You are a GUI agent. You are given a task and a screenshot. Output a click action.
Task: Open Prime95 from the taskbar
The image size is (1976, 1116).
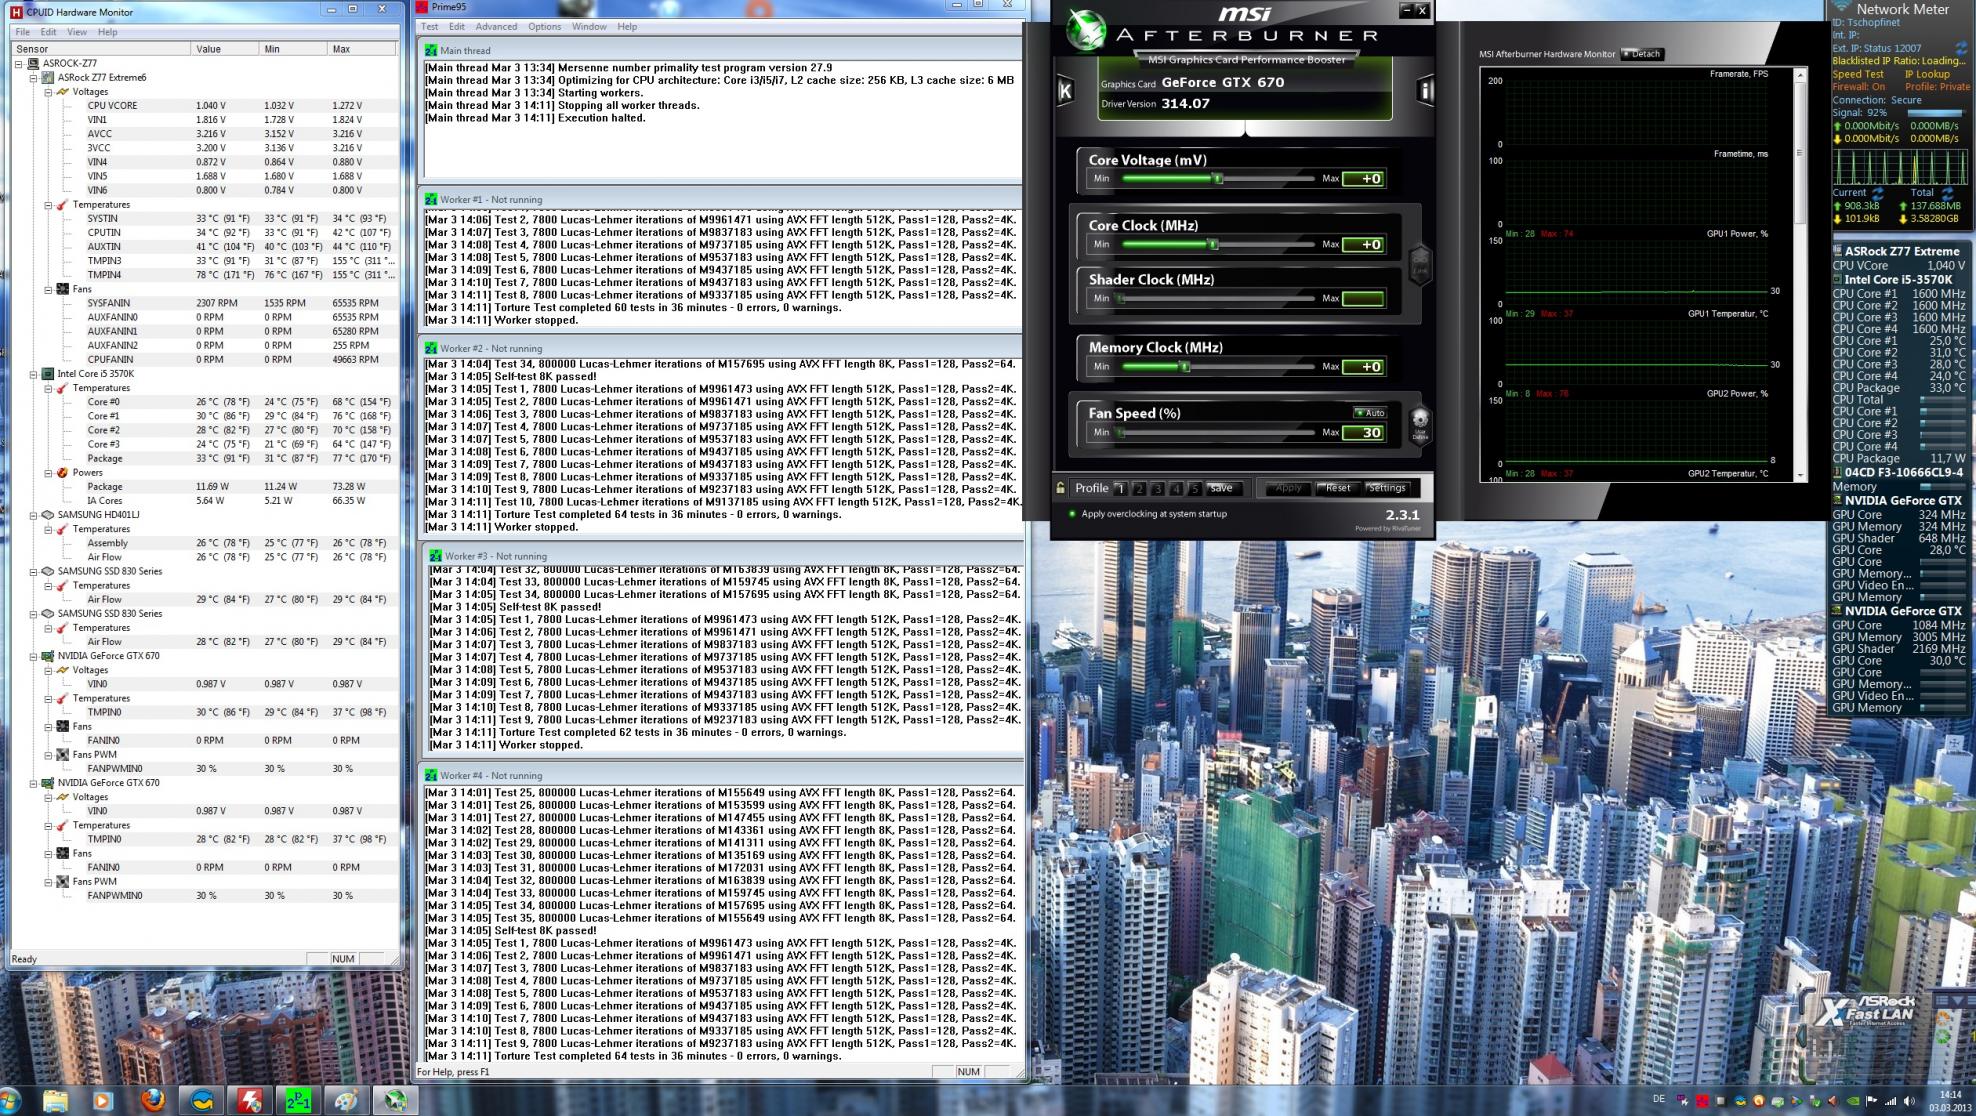tap(298, 1100)
